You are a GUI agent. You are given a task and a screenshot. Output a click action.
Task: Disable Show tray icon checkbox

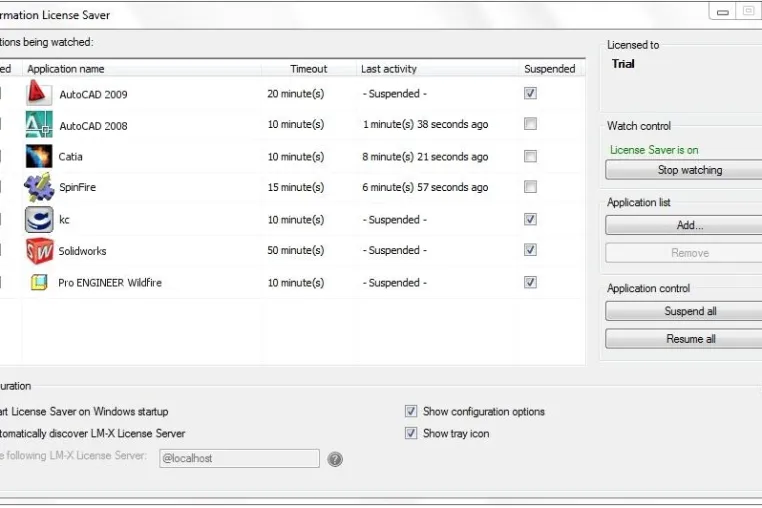coord(411,433)
